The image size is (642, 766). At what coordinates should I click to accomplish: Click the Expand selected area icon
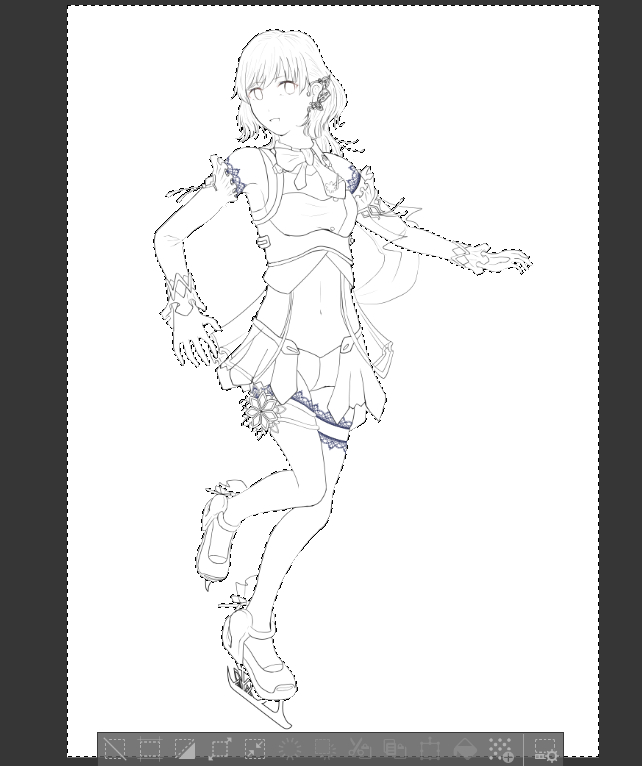(x=220, y=748)
